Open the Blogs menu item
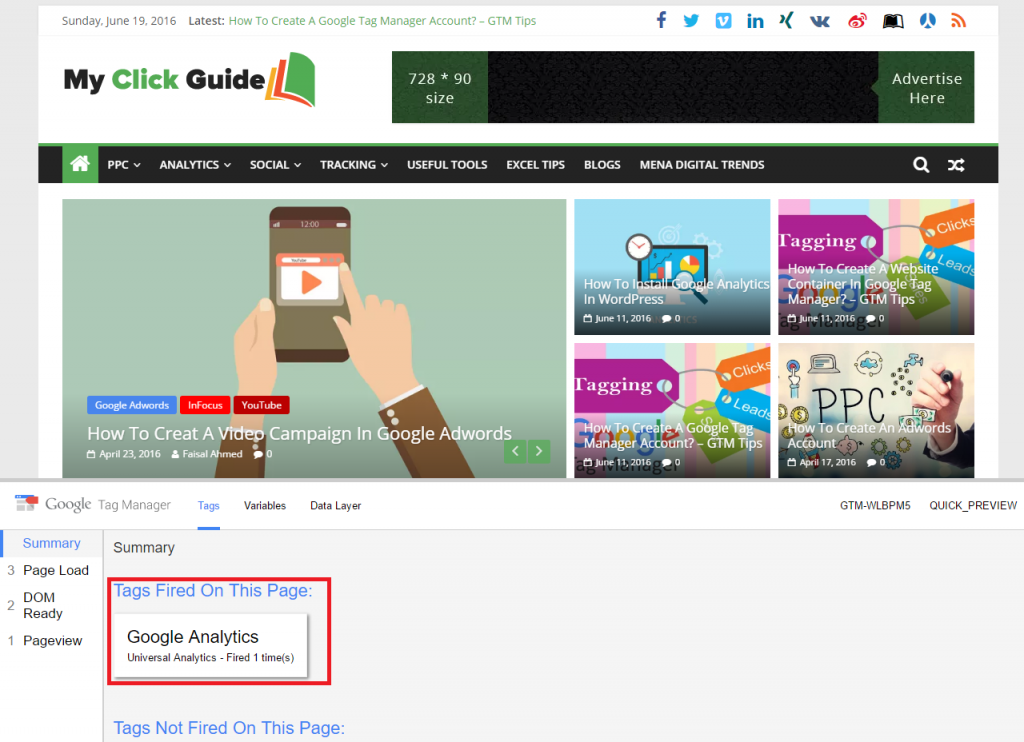 602,165
